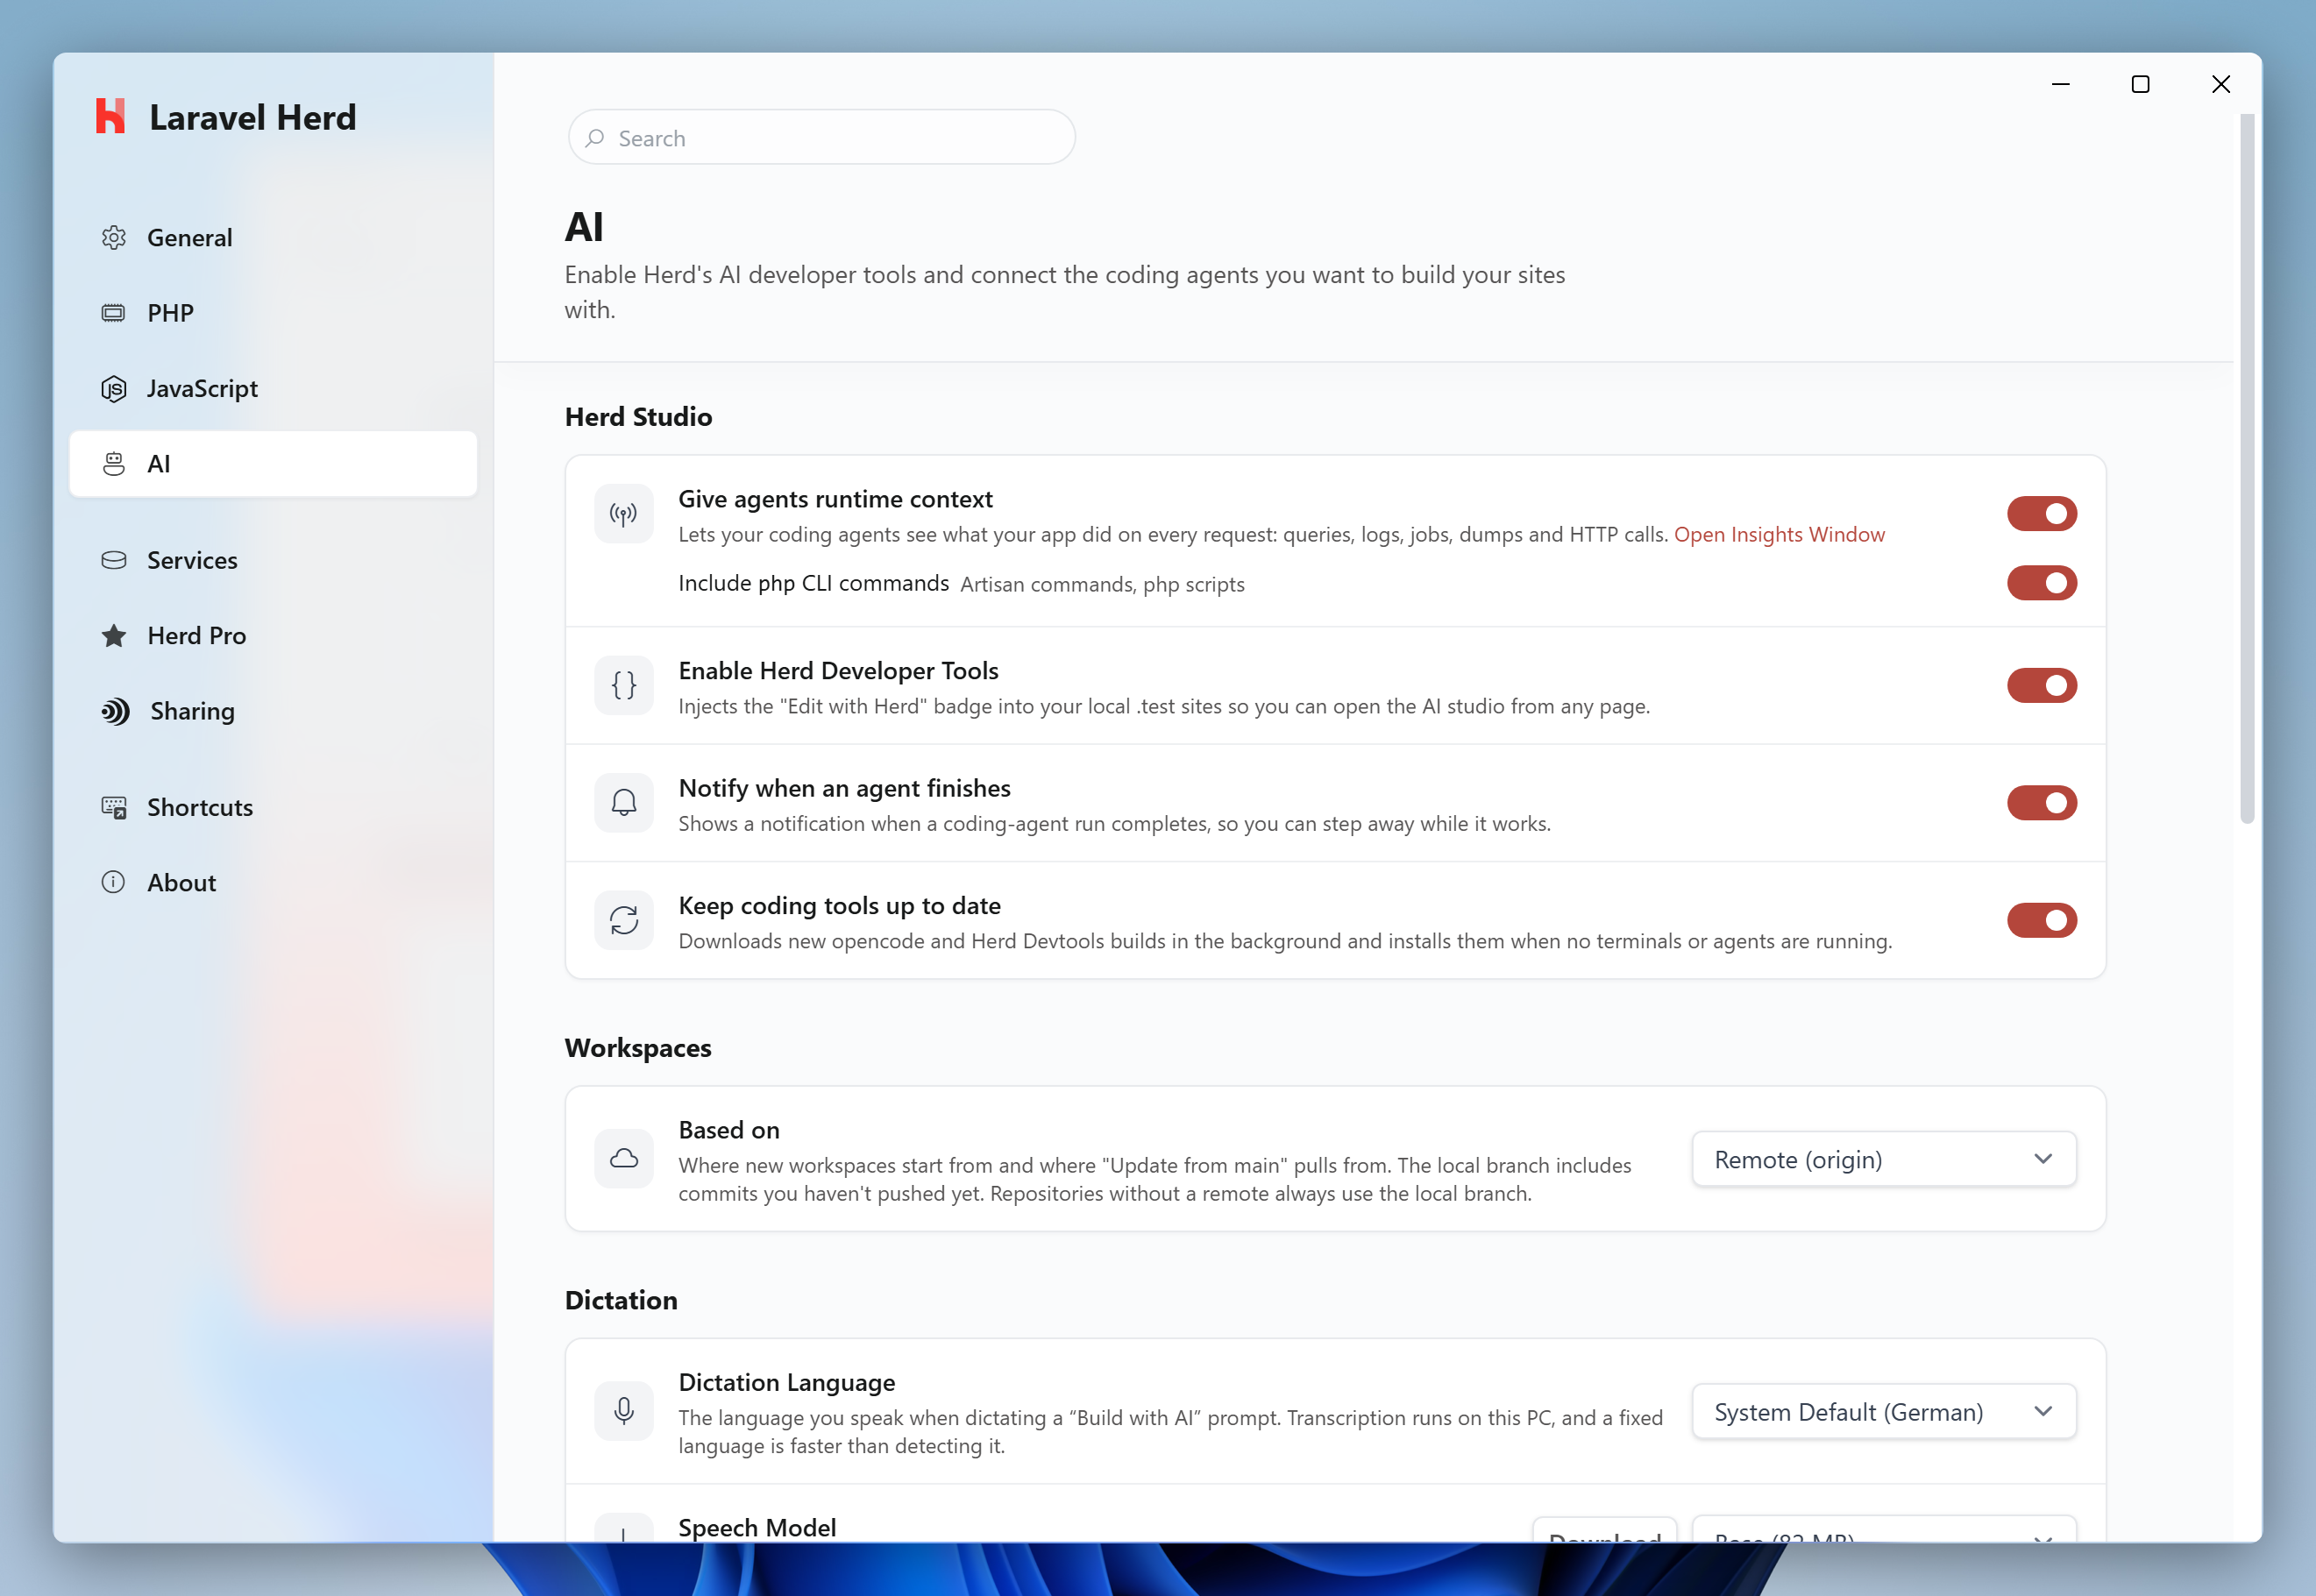
Task: Click the Herd Pro star icon
Action: 114,636
